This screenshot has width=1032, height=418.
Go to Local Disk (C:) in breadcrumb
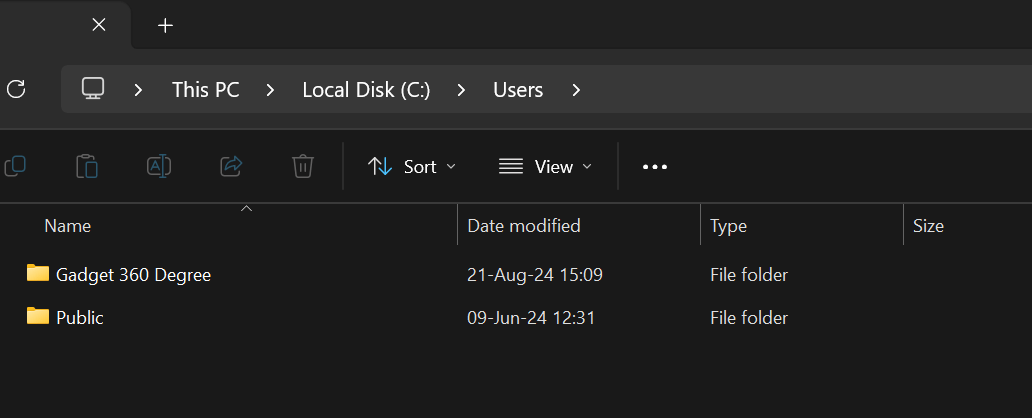(366, 90)
